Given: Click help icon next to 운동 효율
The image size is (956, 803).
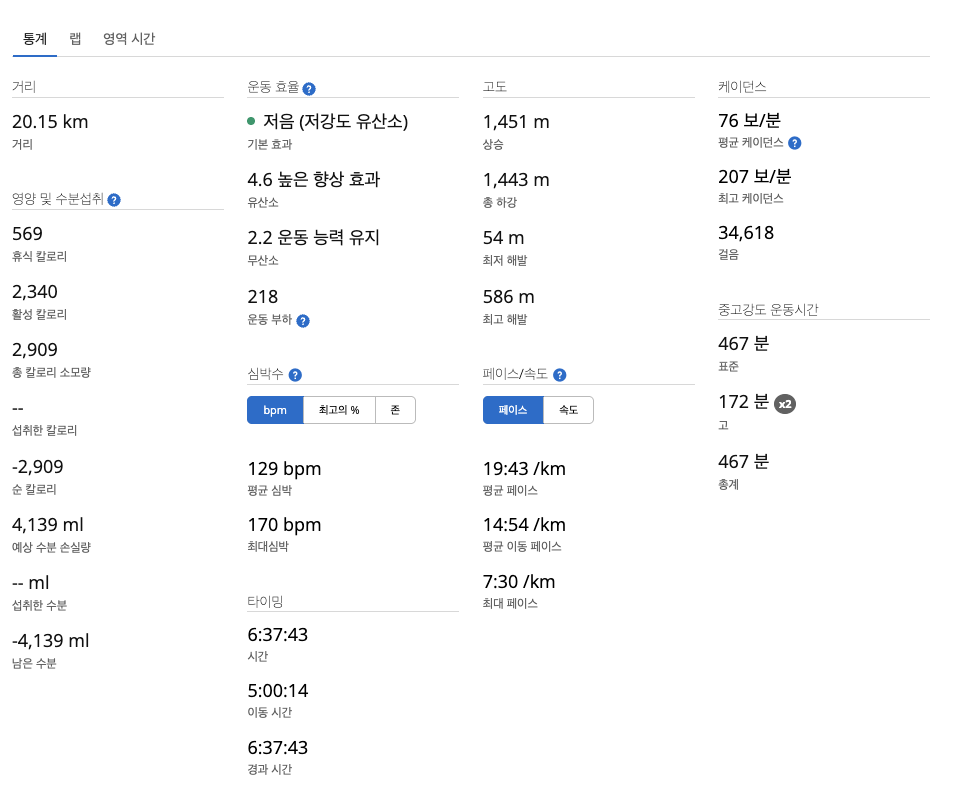Looking at the screenshot, I should tap(309, 88).
